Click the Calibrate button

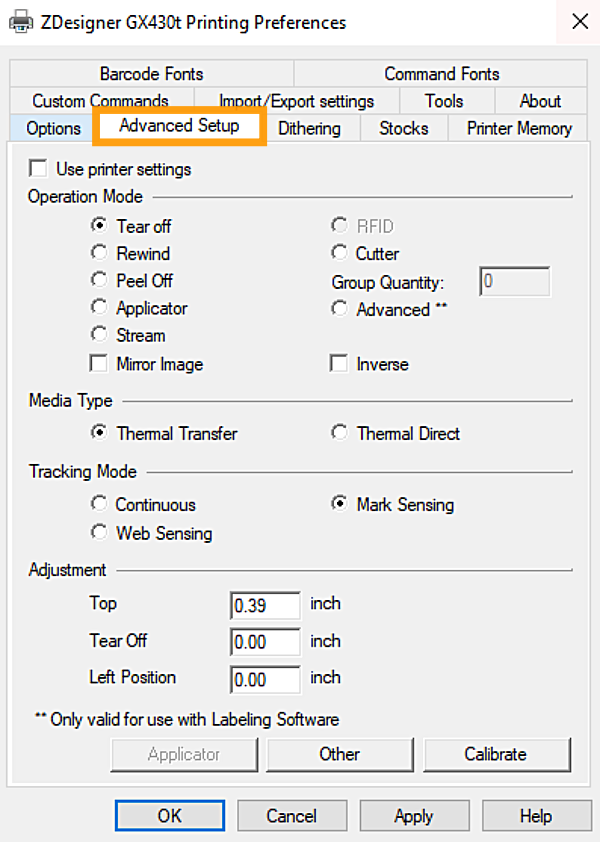pos(496,754)
